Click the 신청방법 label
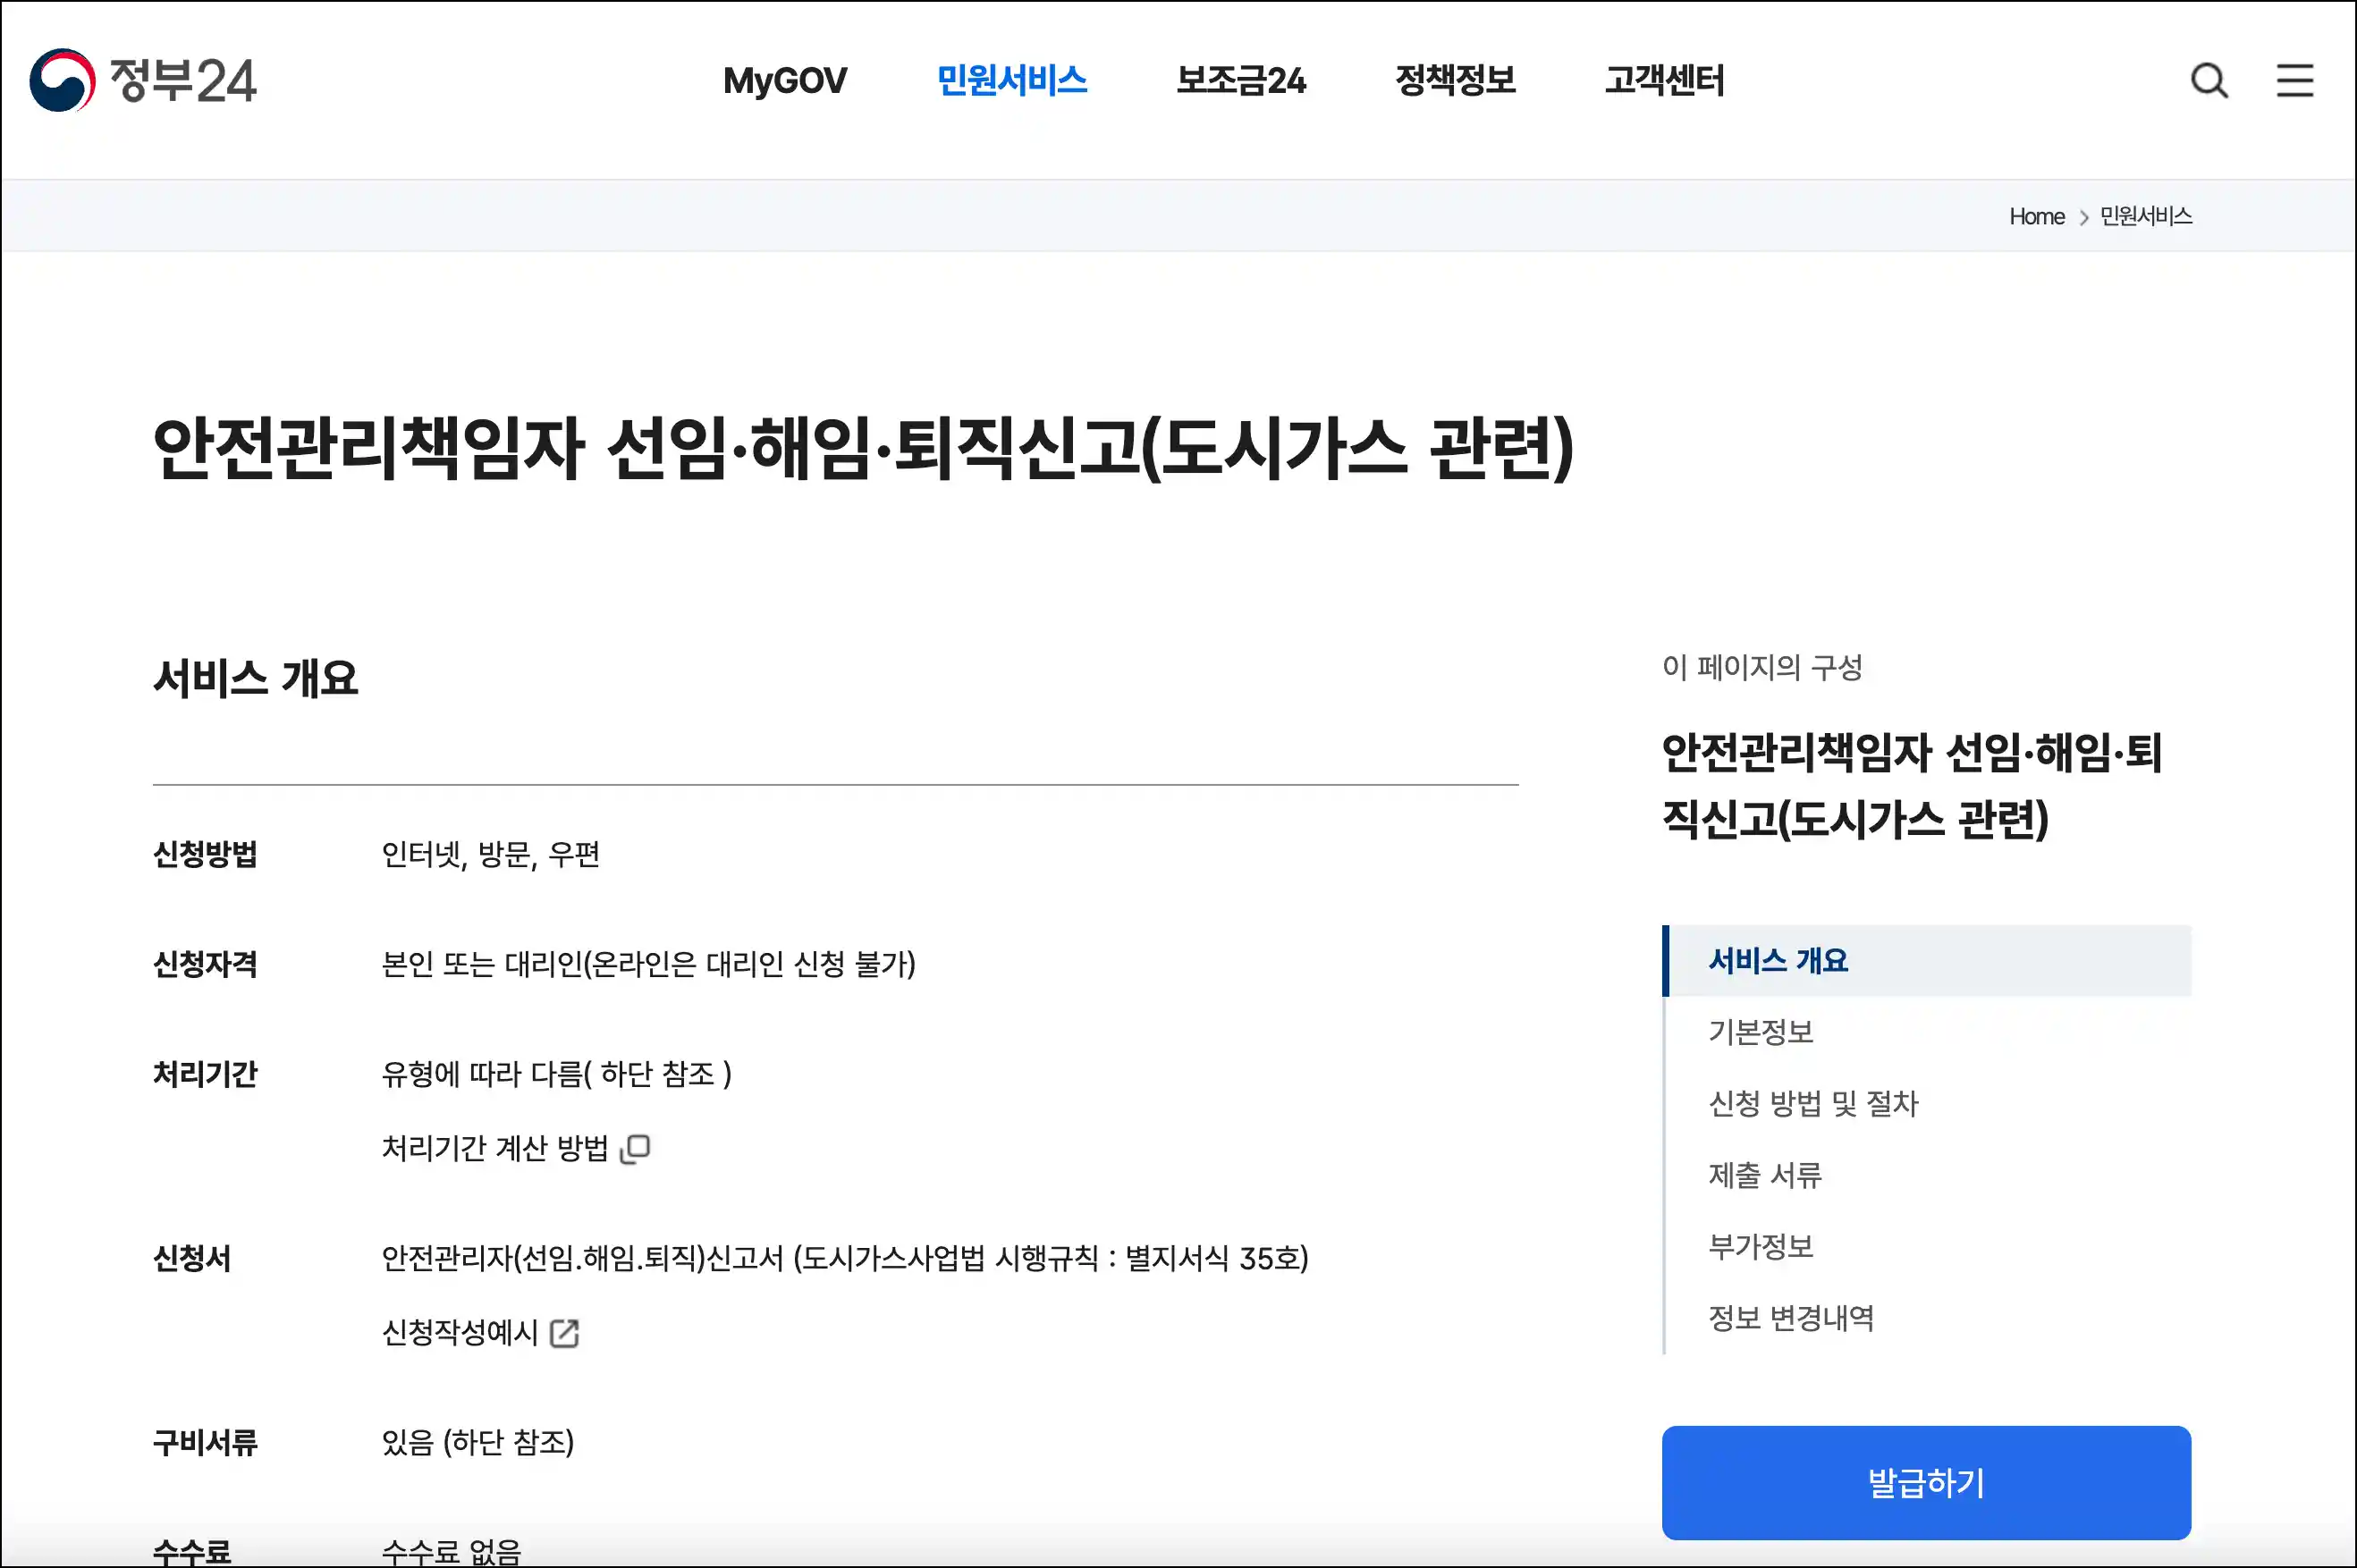This screenshot has width=2357, height=1568. click(x=205, y=854)
